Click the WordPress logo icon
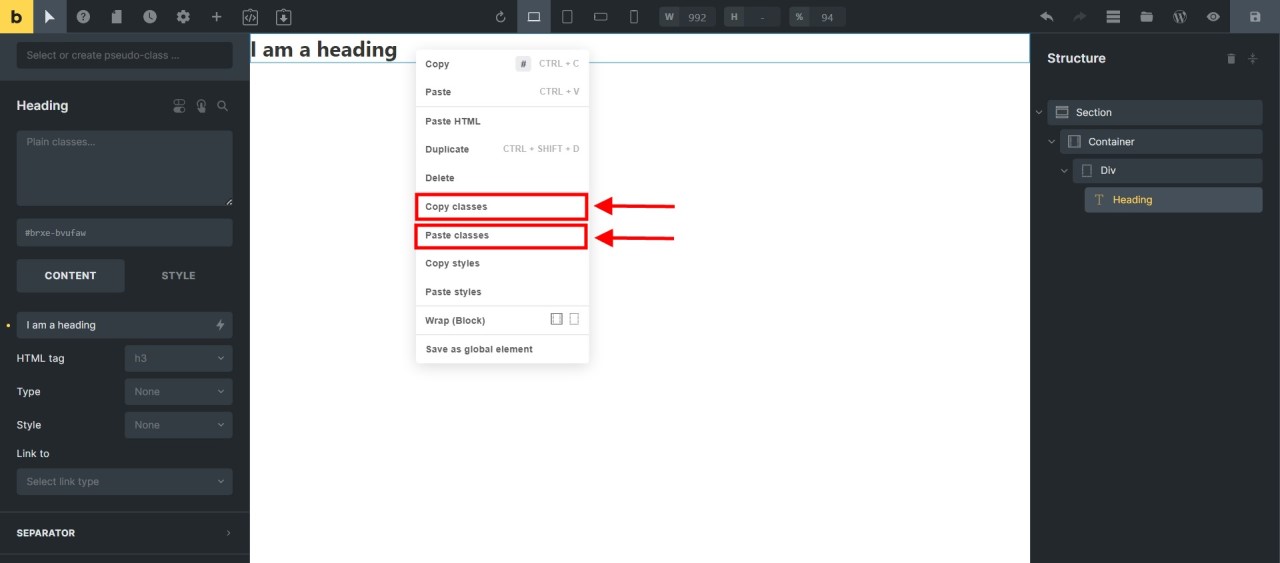This screenshot has width=1280, height=563. (1180, 17)
